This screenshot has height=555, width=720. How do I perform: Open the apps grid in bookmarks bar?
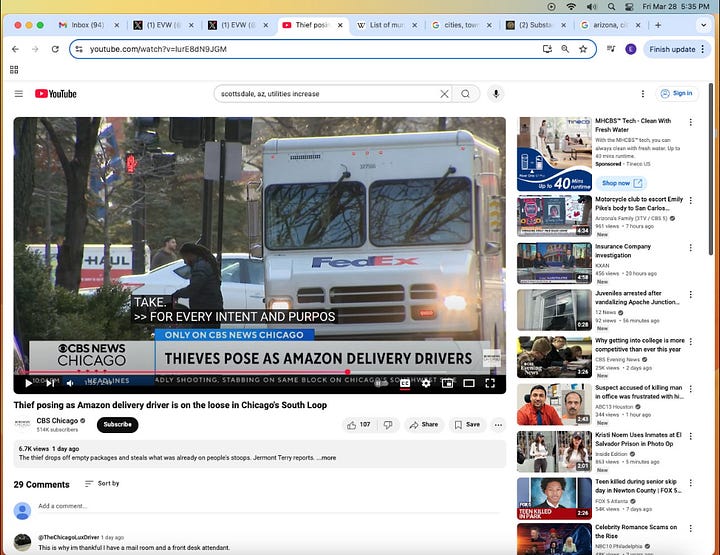(14, 70)
